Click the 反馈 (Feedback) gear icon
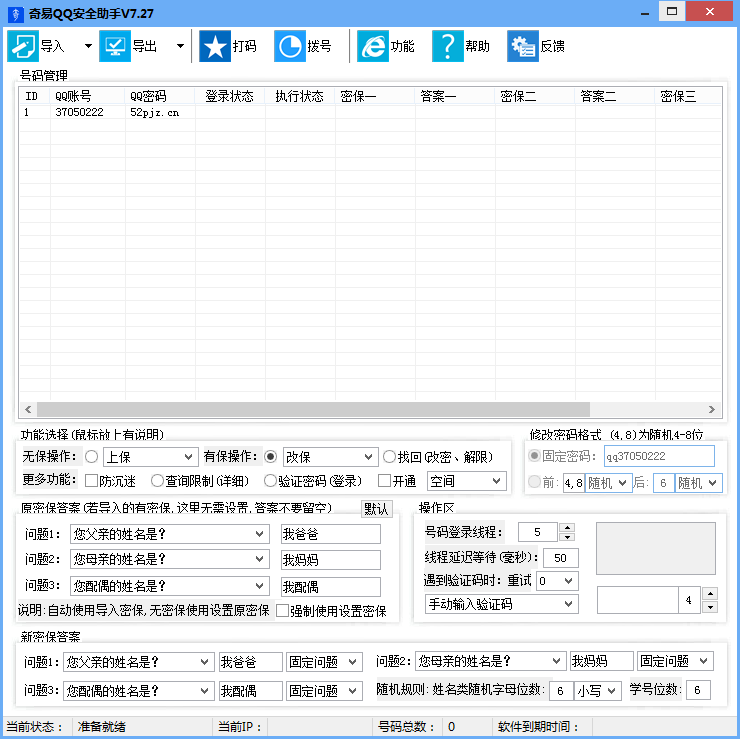Screen dimensions: 740x739 point(522,46)
